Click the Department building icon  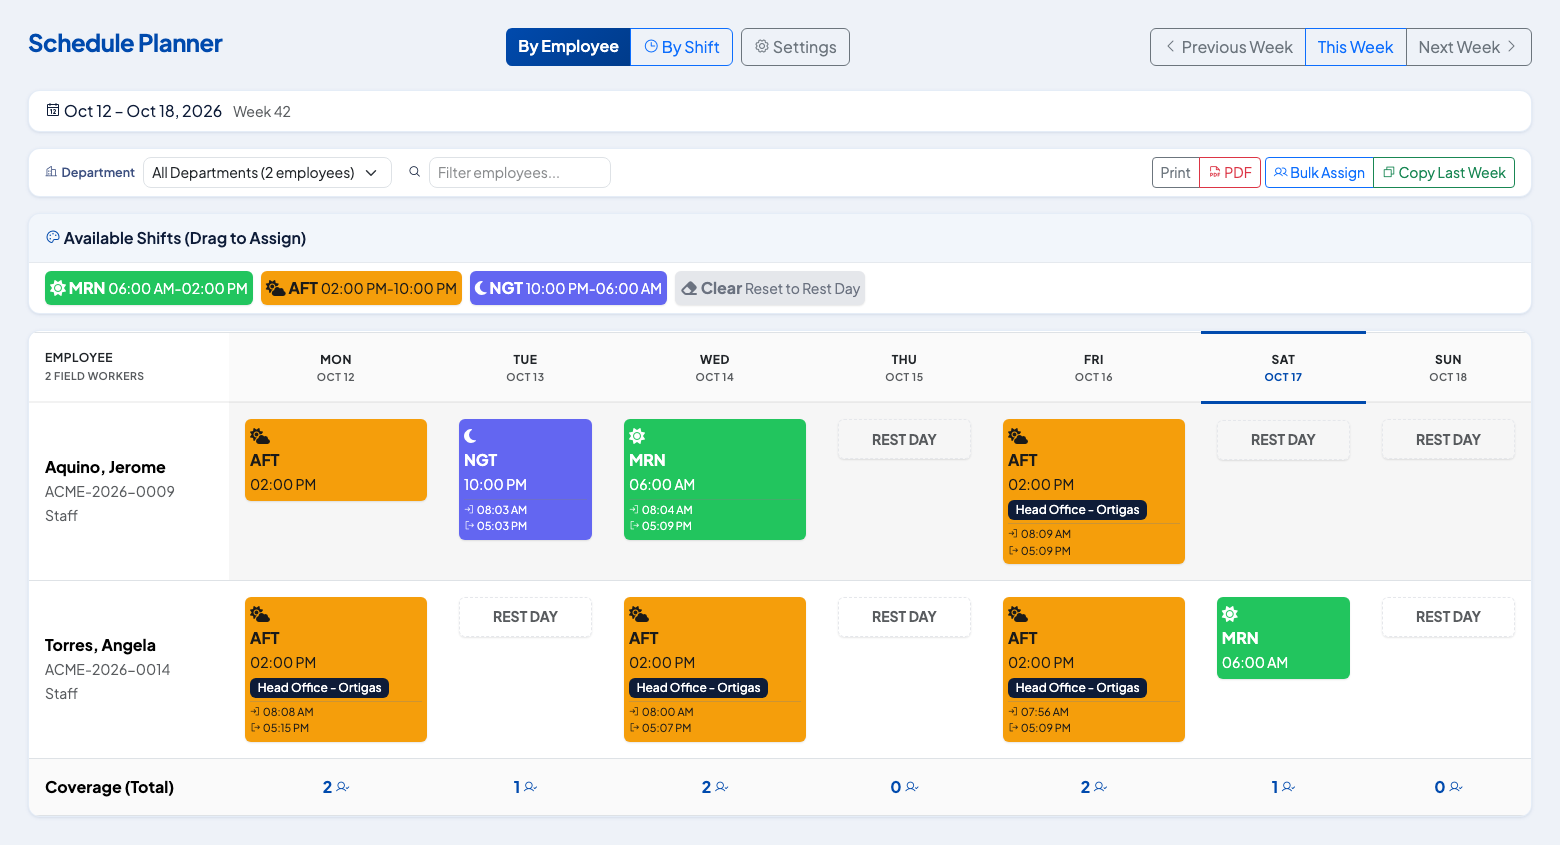[51, 172]
